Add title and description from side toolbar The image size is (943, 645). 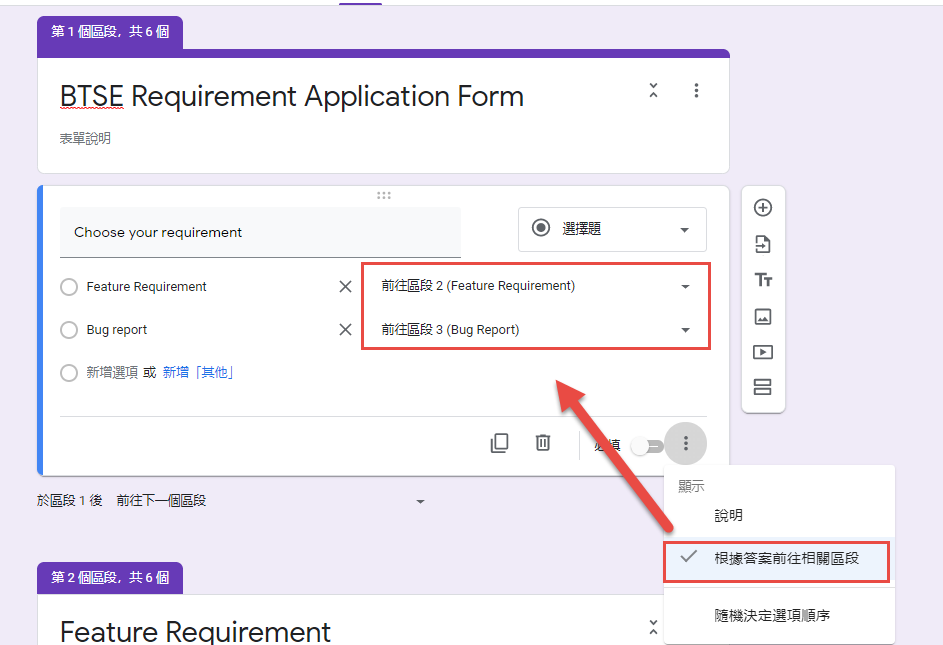[x=763, y=280]
